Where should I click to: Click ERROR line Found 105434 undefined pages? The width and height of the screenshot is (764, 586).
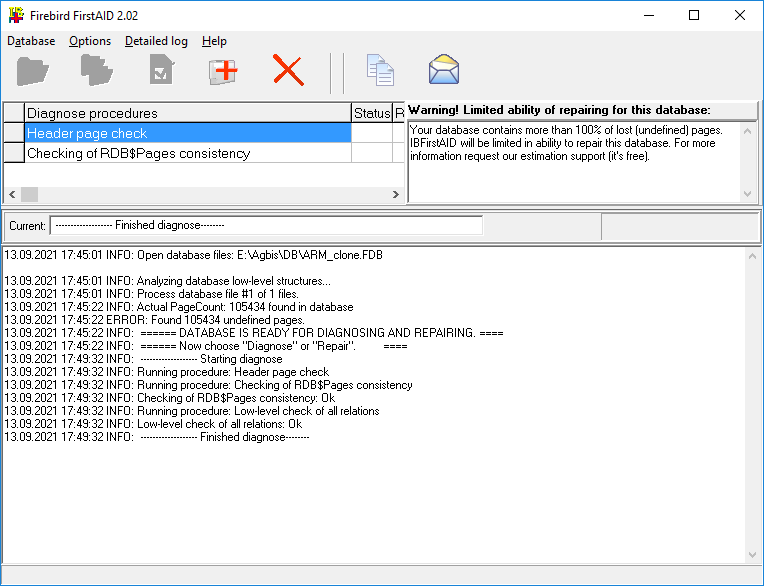click(154, 320)
